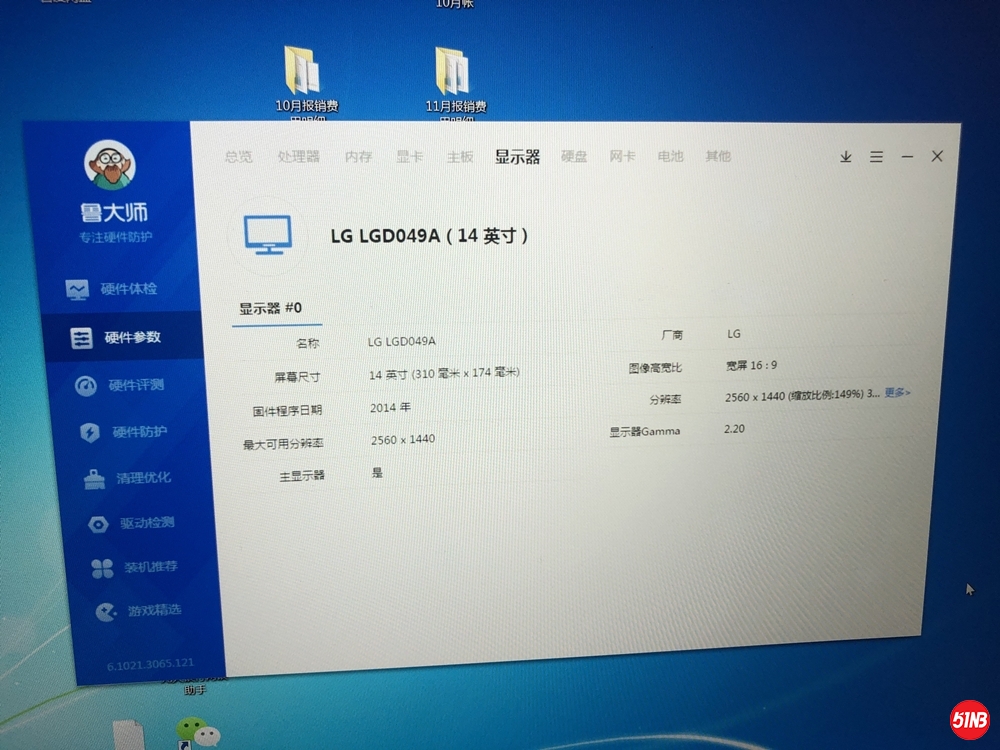
Task: Open 驱动检测 driver hexagon icon
Action: [x=98, y=524]
